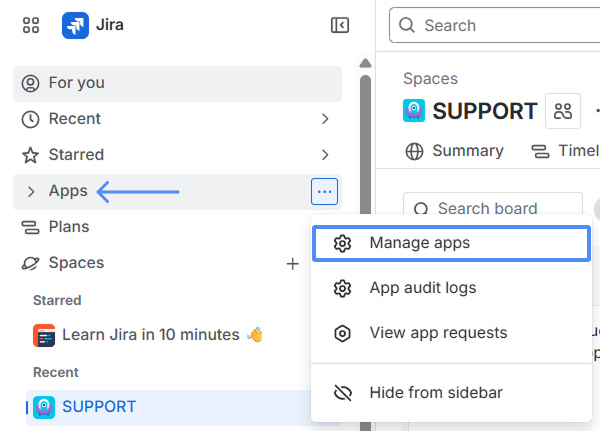Select Manage apps from menu
Screen dimensions: 600x431
419,243
